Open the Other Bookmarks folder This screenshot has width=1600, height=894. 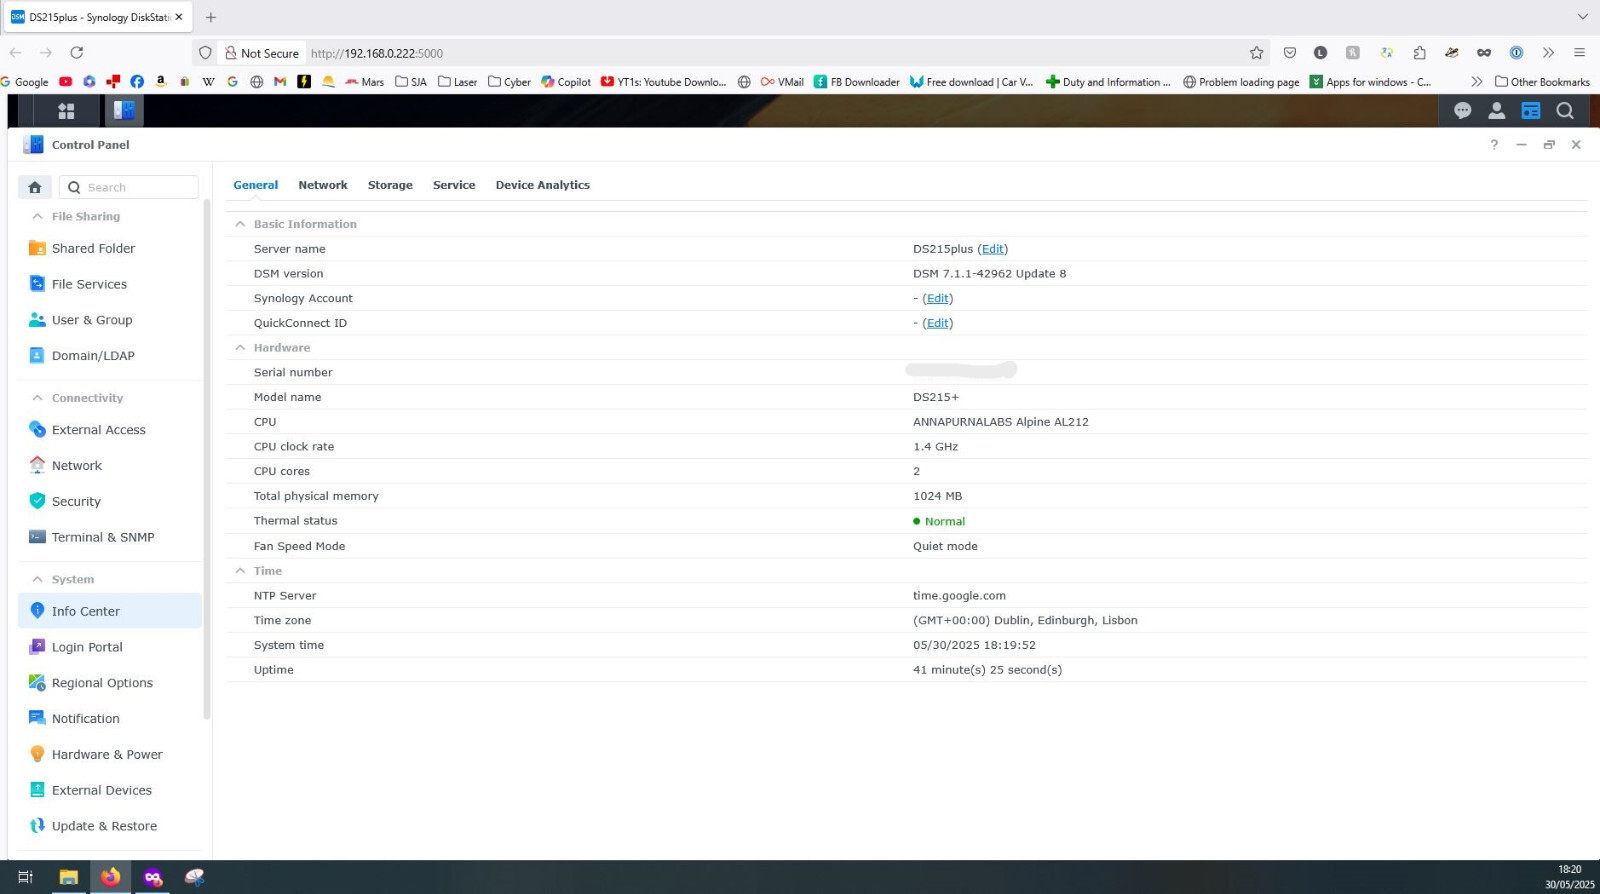point(1542,82)
